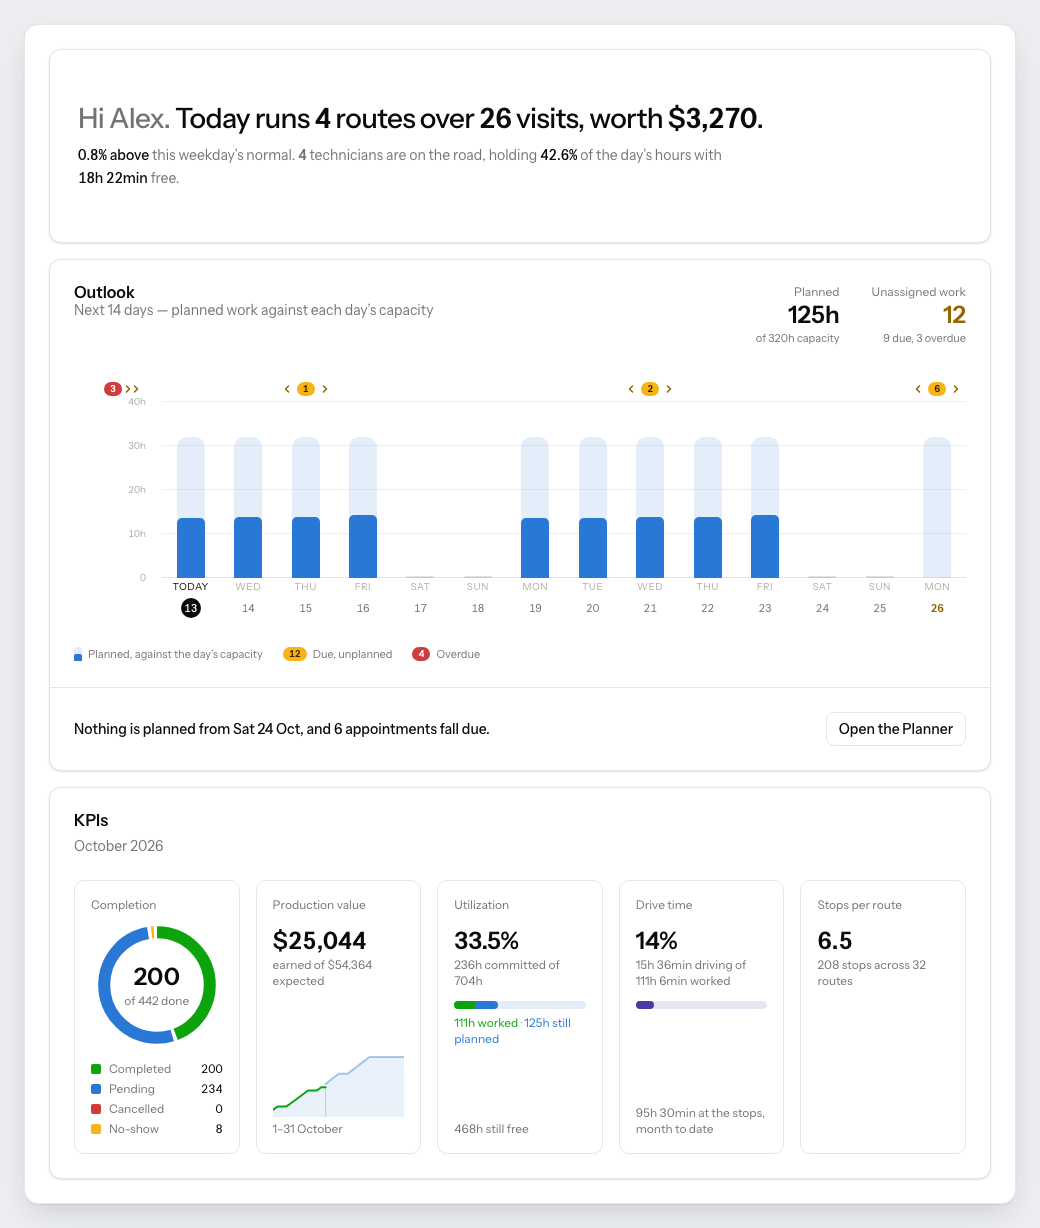Click the '200 of 442 done' donut center

(x=157, y=985)
